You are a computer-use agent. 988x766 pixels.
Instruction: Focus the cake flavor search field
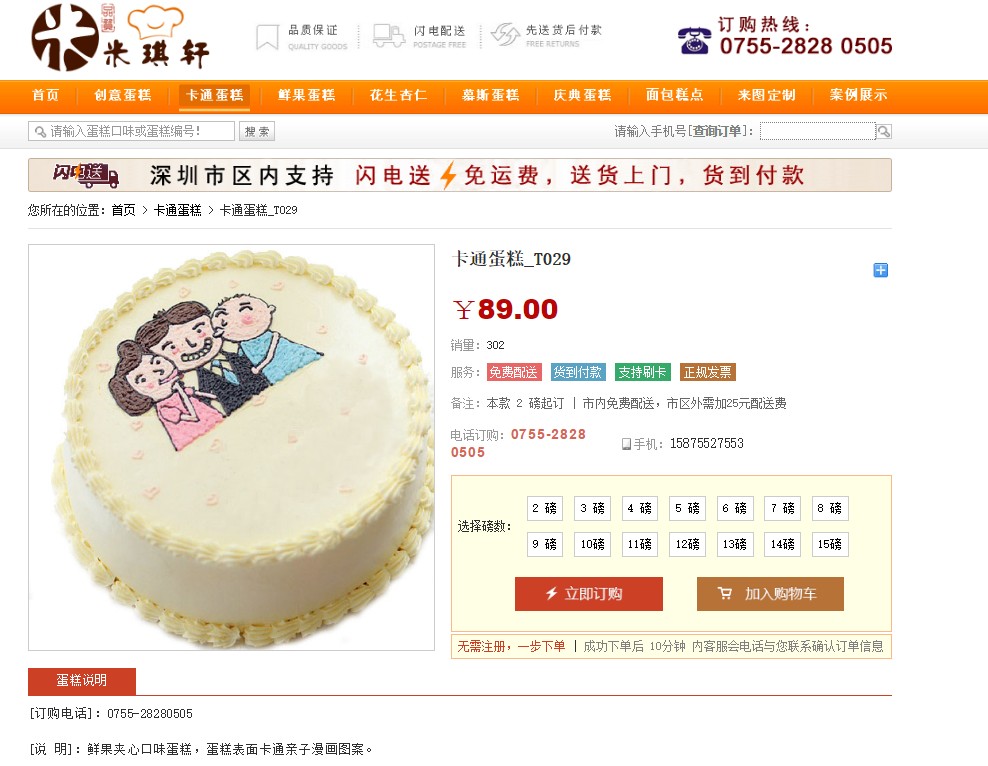[132, 131]
